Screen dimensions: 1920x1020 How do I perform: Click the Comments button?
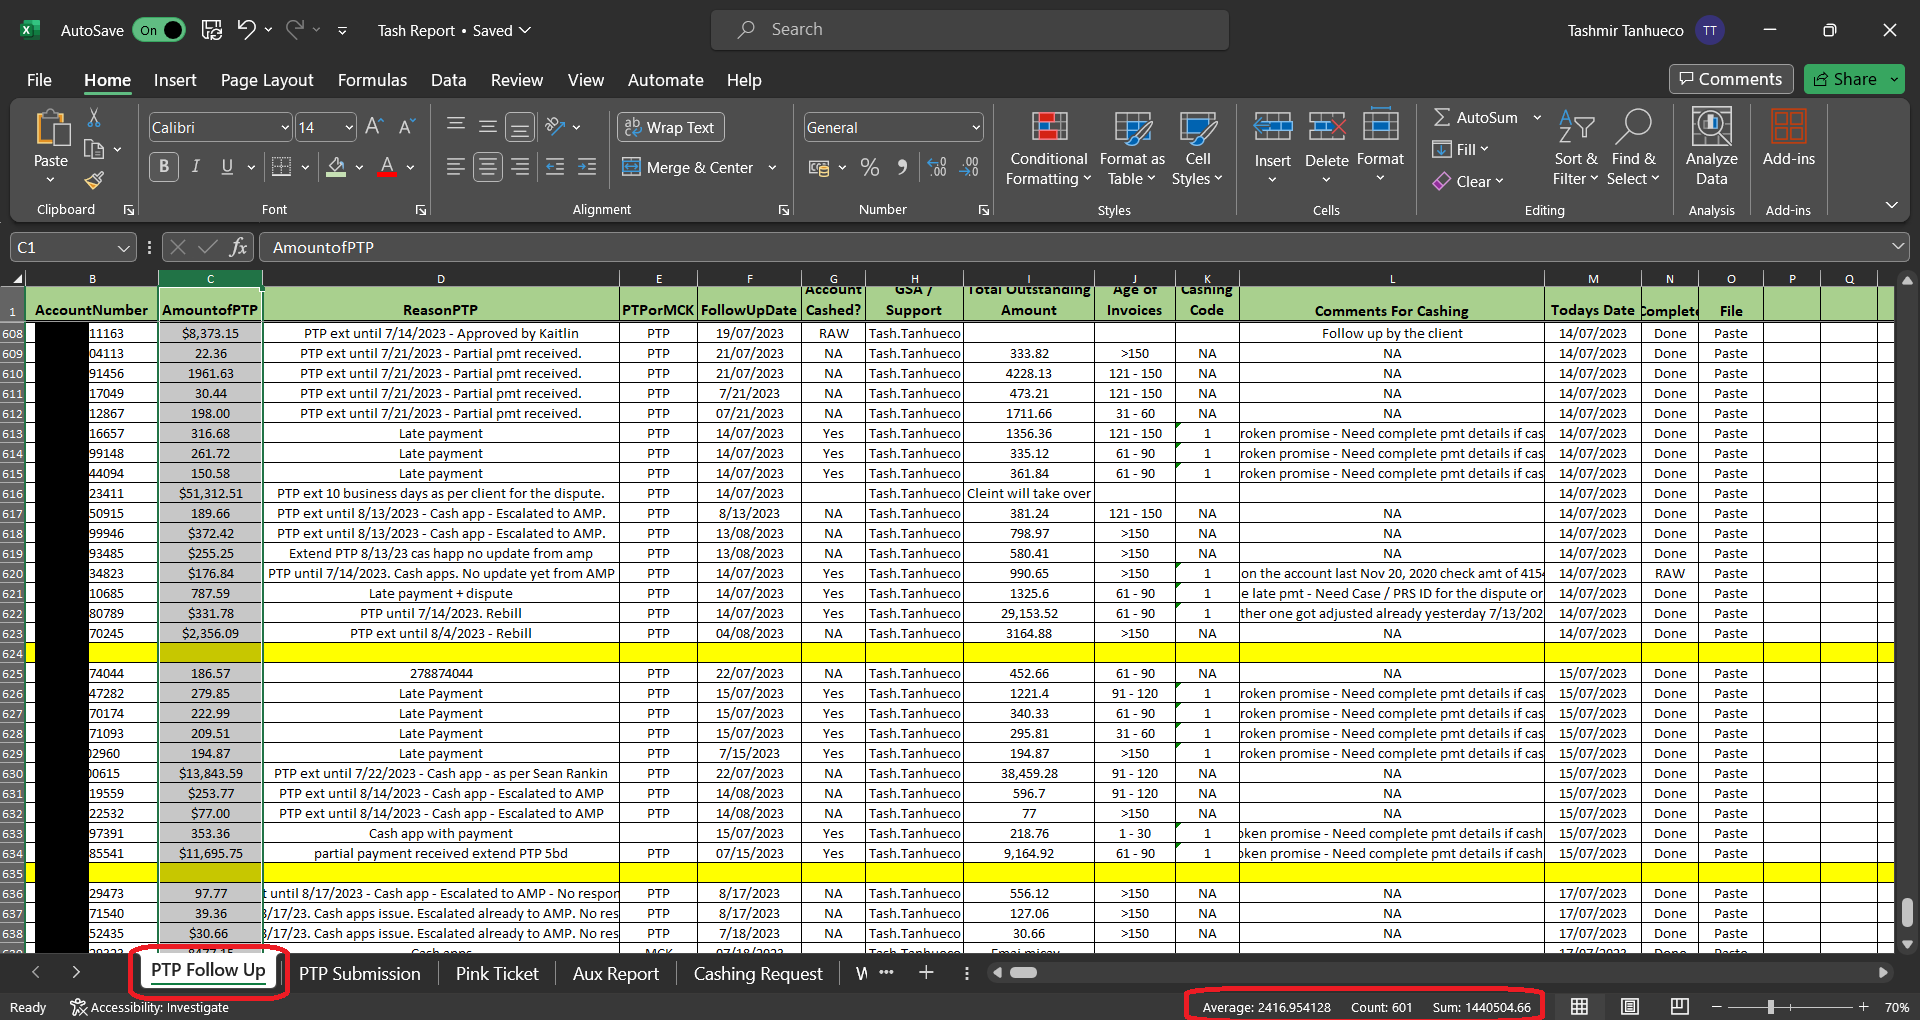[1730, 79]
